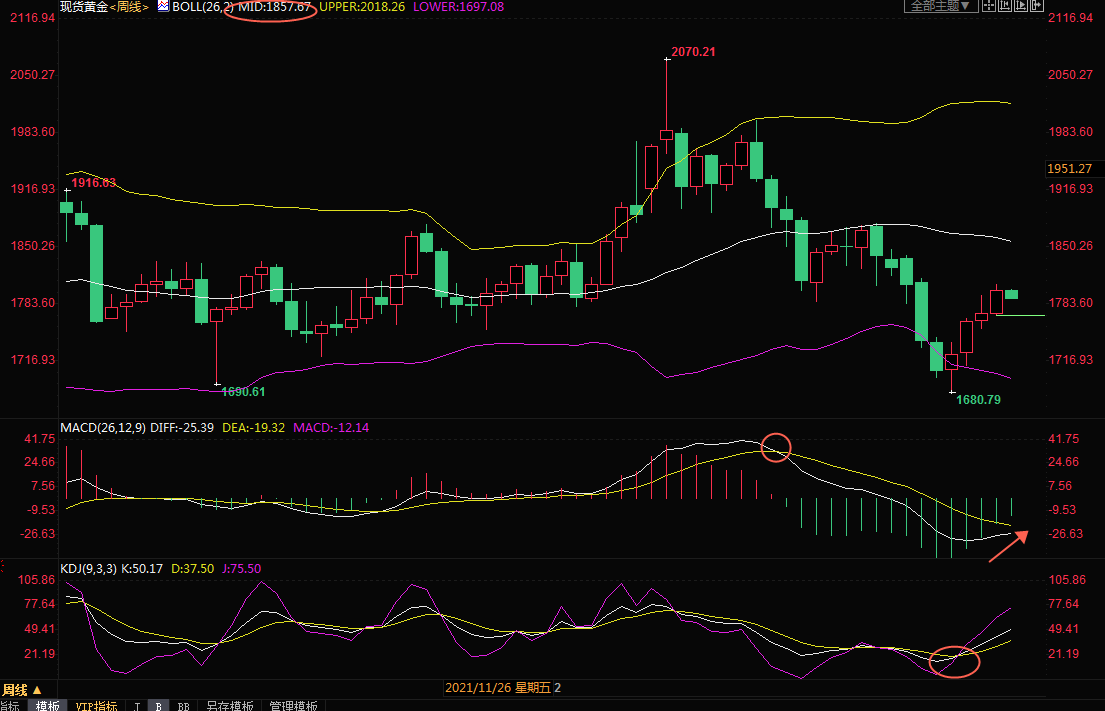Toggle the B mode button
Image resolution: width=1105 pixels, height=711 pixels.
[x=158, y=705]
